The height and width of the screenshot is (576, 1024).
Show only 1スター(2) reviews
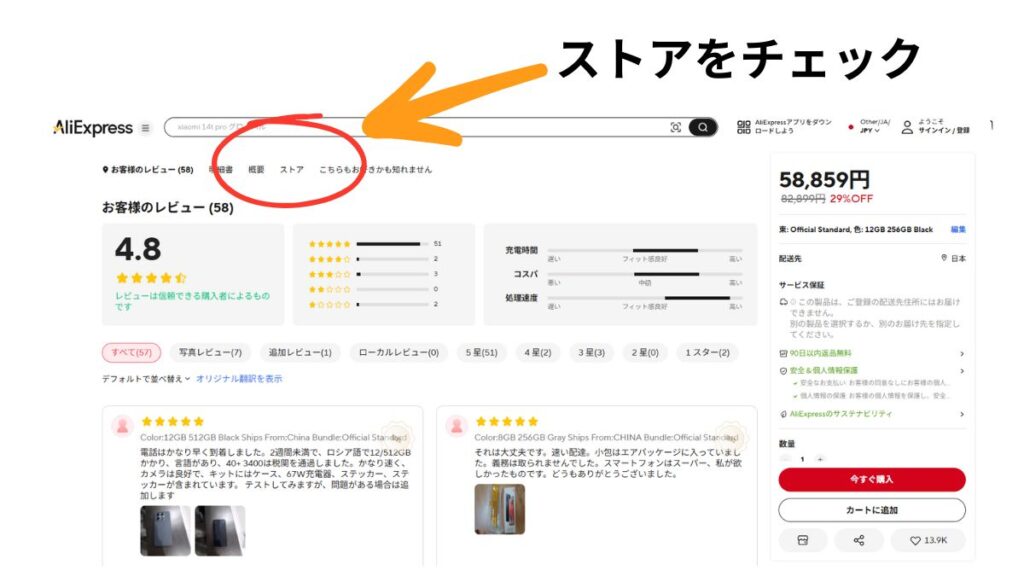[x=707, y=353]
